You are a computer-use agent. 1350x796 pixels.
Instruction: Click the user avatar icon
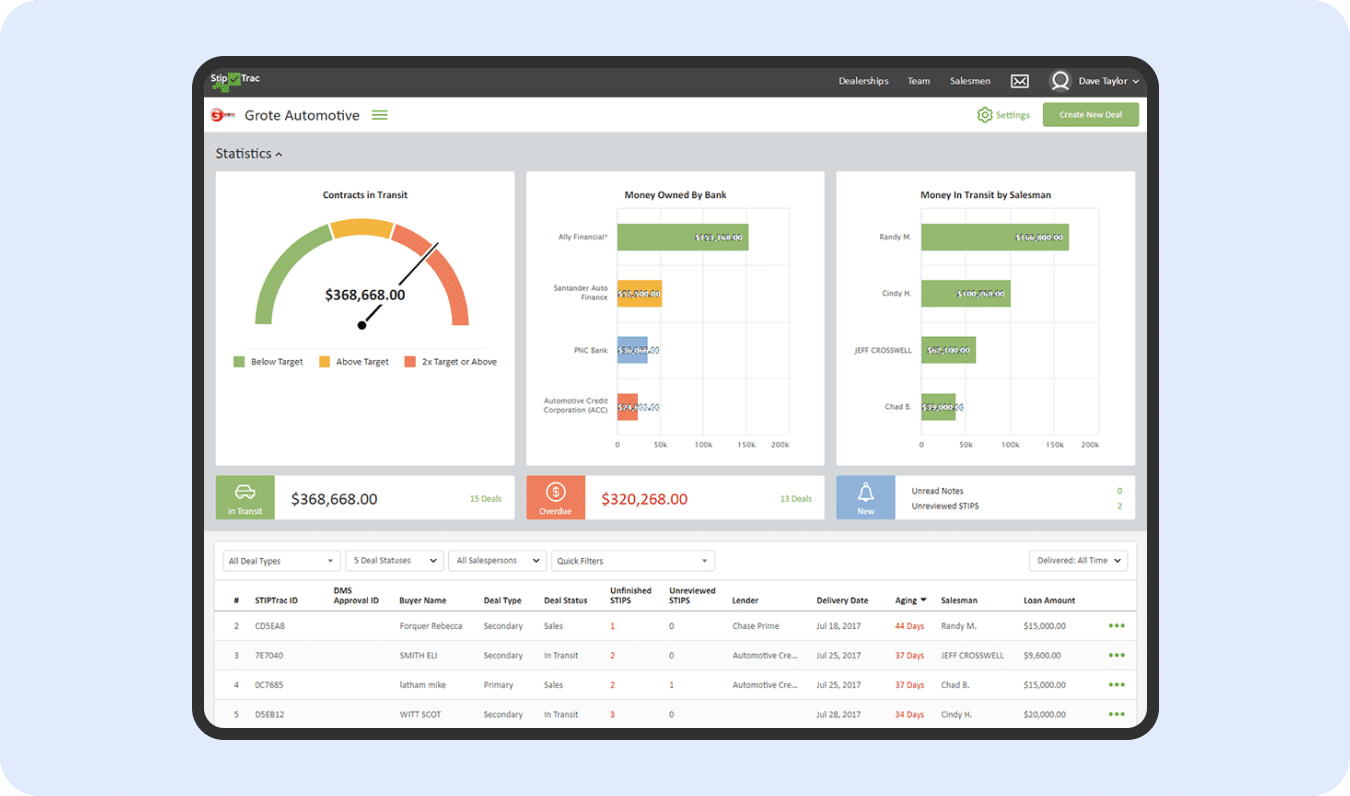pos(1060,81)
